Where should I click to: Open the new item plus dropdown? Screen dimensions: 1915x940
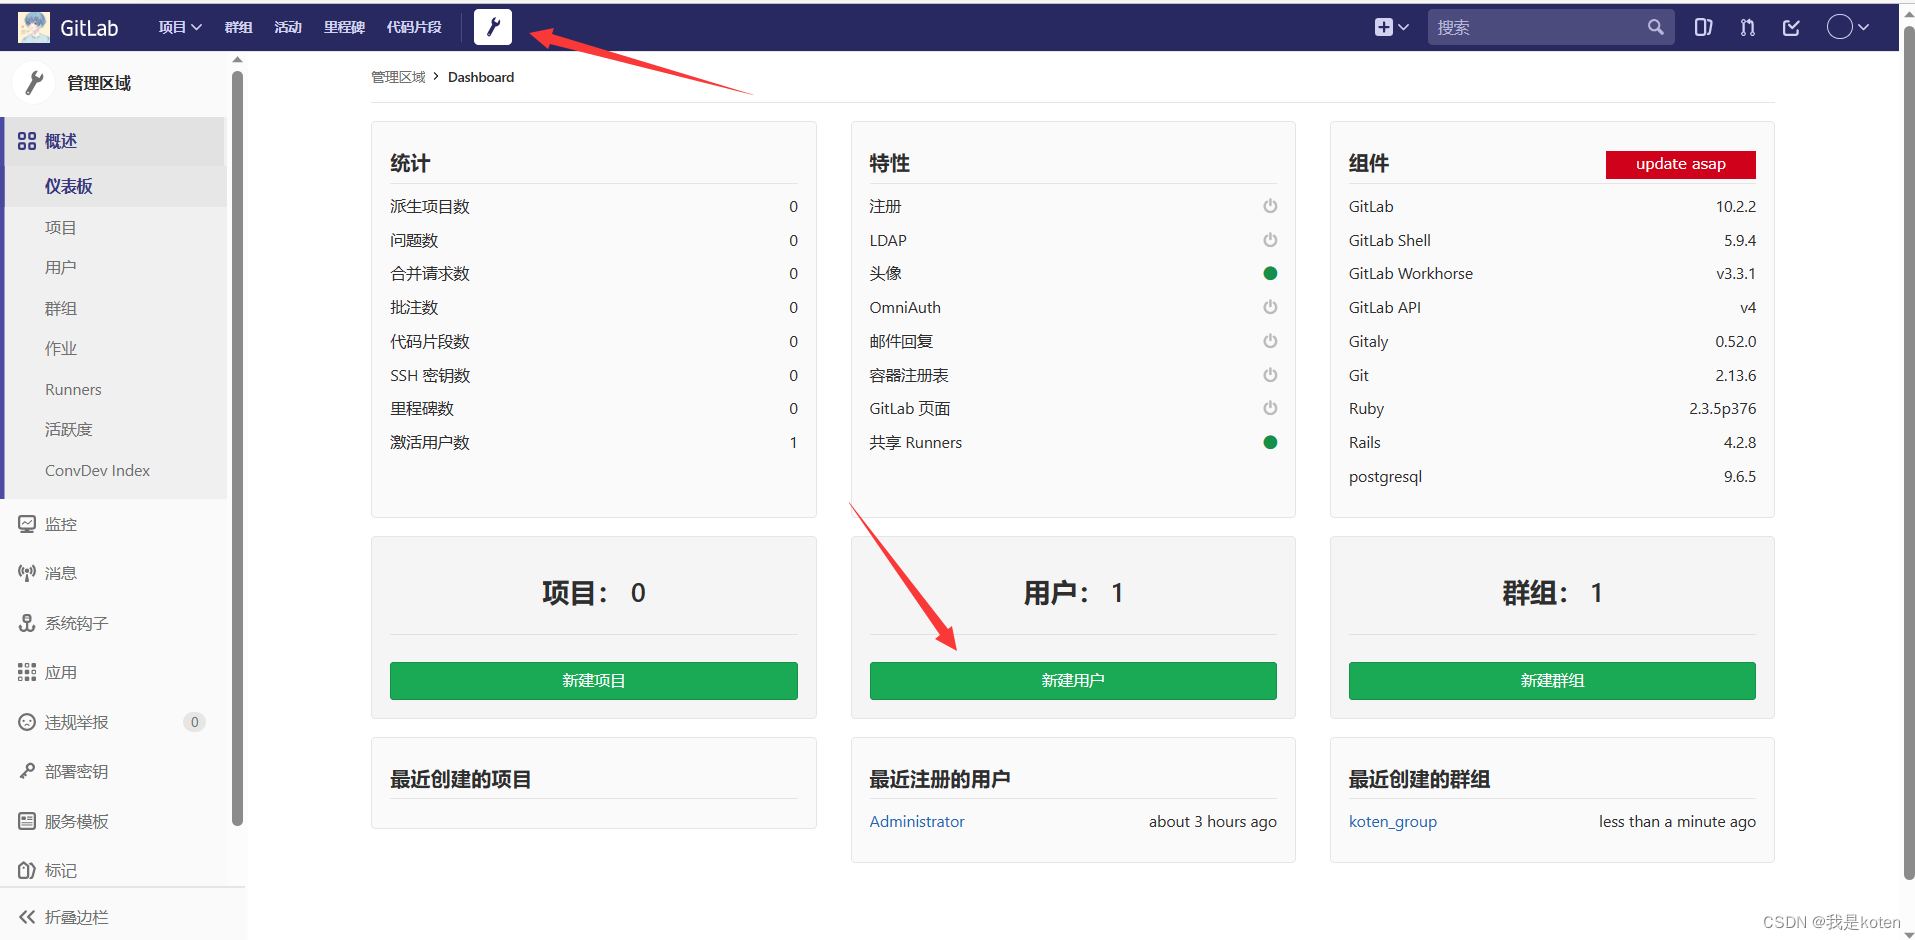pos(1391,27)
